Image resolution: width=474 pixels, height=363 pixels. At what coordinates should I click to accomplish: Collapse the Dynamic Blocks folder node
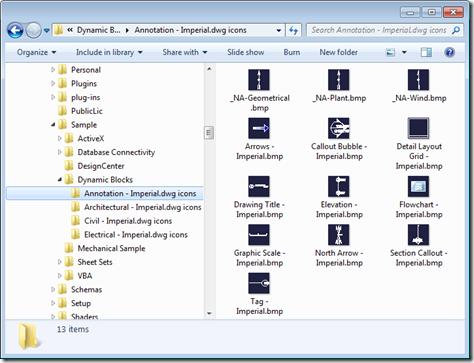pyautogui.click(x=60, y=180)
